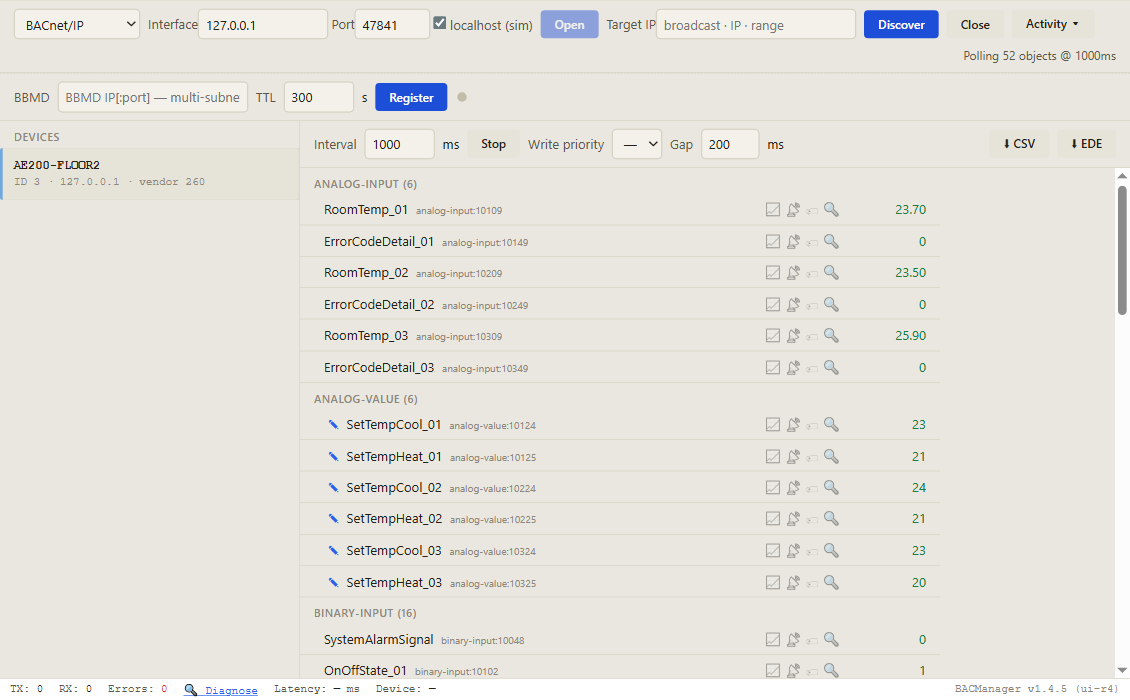The width and height of the screenshot is (1130, 700).
Task: Click the pencil icon beside SetTempCool_03
Action: (x=333, y=550)
